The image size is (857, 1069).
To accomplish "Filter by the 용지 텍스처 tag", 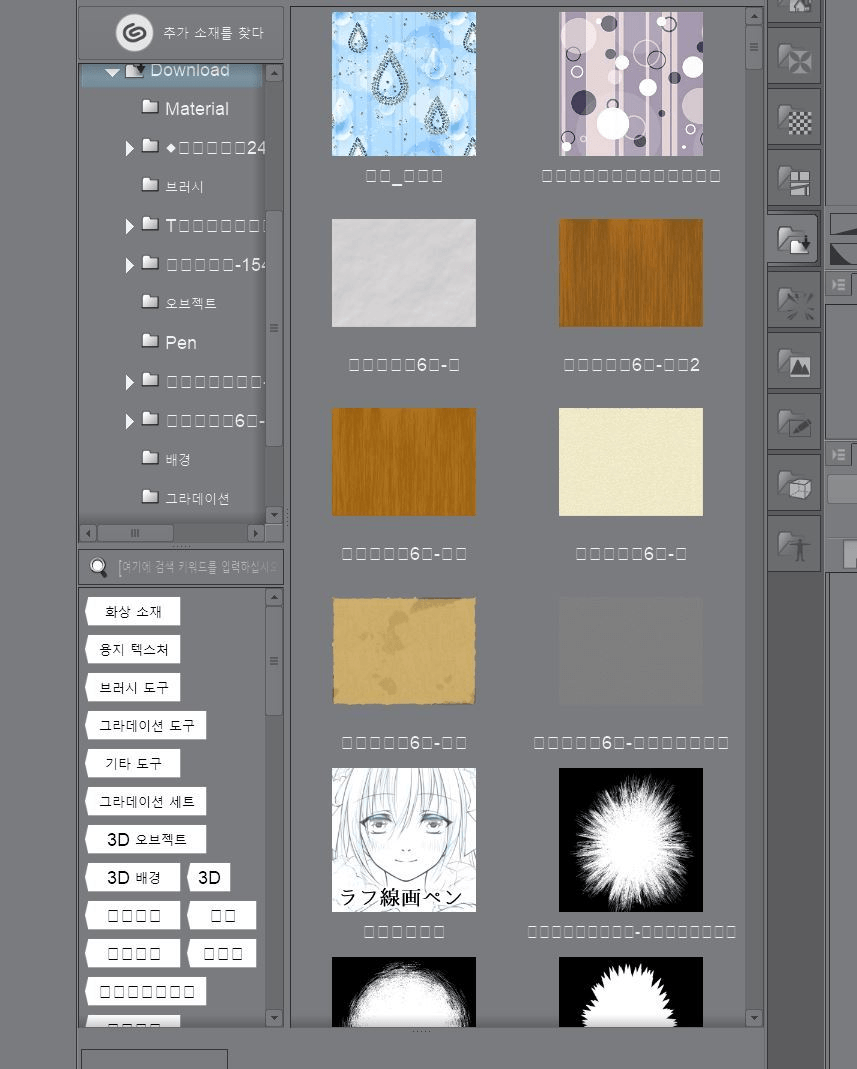I will point(133,650).
